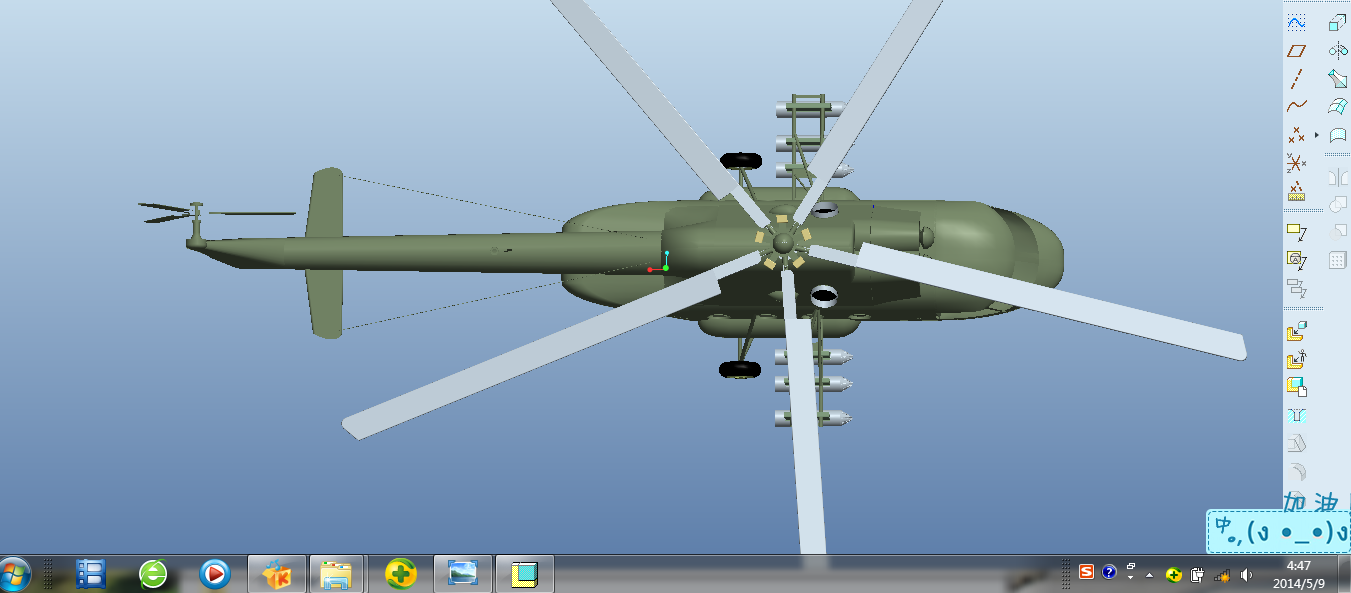The image size is (1351, 593).
Task: Click the greyed Merge tool
Action: 1337,204
